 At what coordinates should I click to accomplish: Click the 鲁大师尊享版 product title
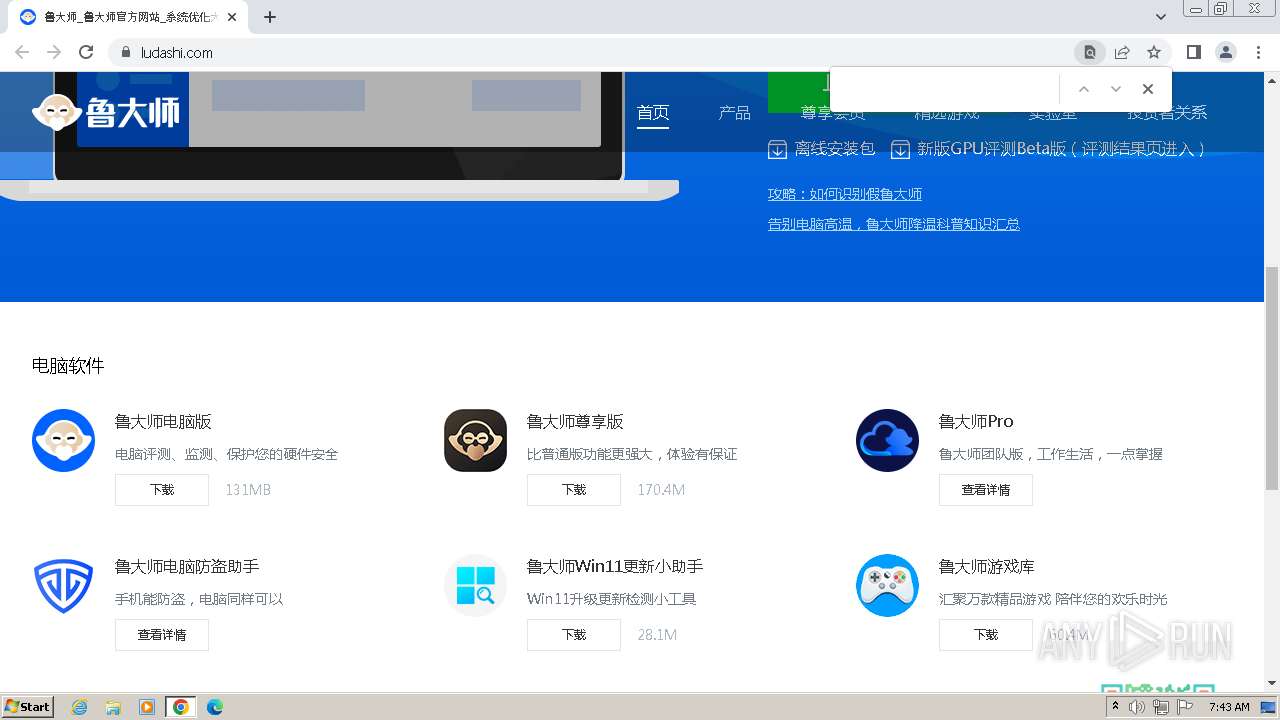coord(575,422)
